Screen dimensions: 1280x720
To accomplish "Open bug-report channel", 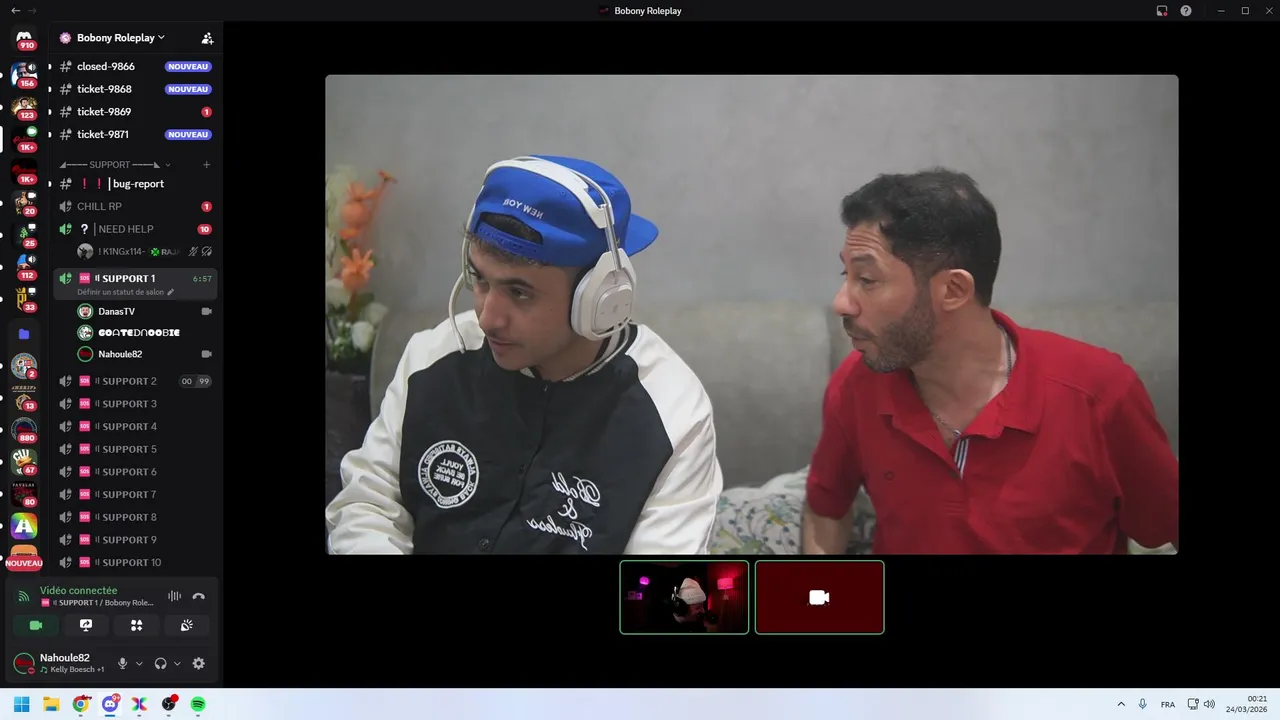I will point(135,184).
